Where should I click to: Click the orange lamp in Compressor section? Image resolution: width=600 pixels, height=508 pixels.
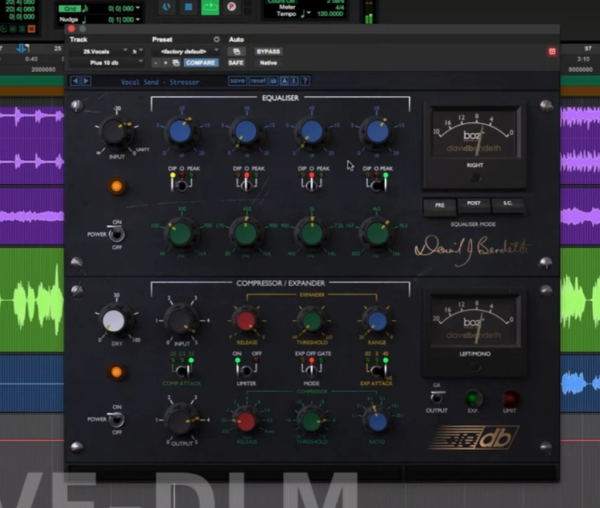pos(117,372)
